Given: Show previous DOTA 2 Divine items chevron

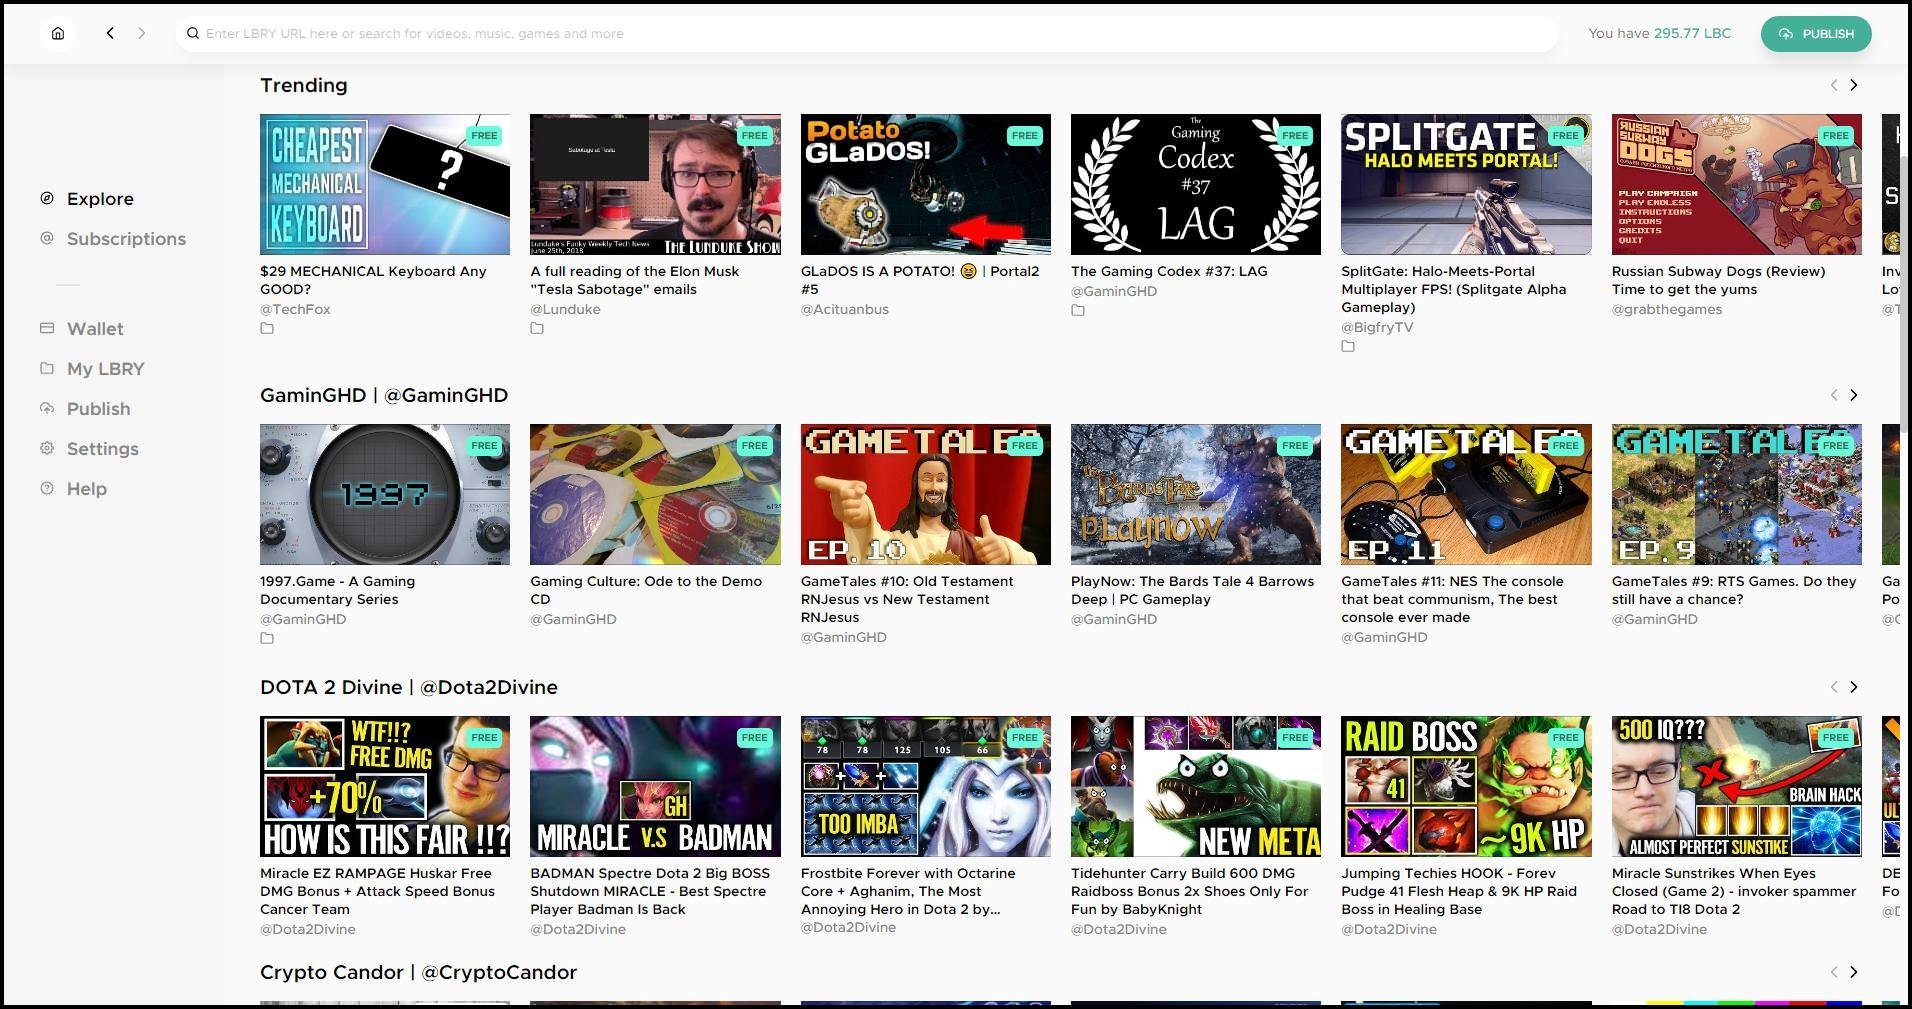Looking at the screenshot, I should (x=1833, y=687).
